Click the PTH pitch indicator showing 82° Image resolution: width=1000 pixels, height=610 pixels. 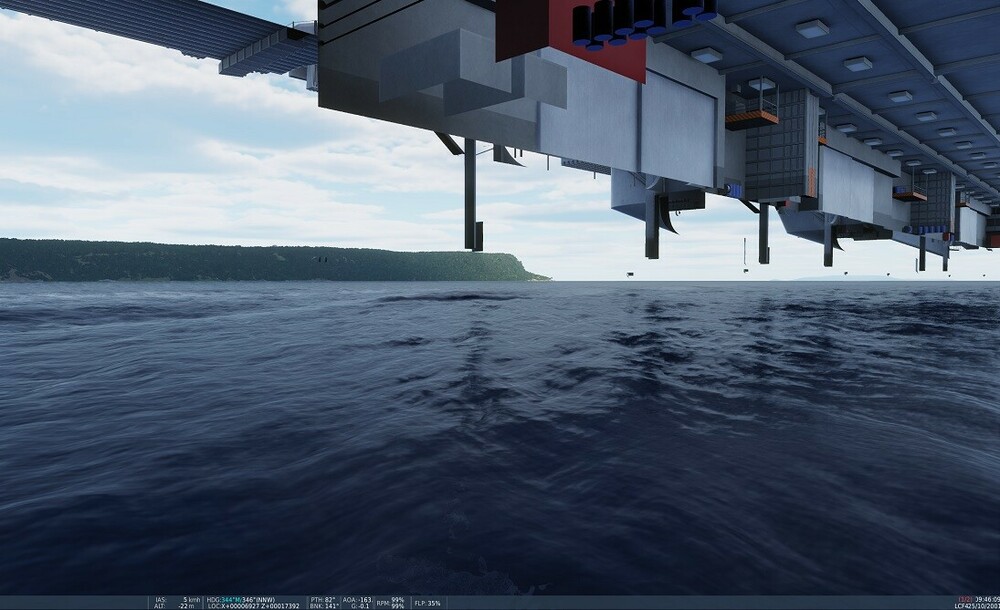(x=322, y=599)
